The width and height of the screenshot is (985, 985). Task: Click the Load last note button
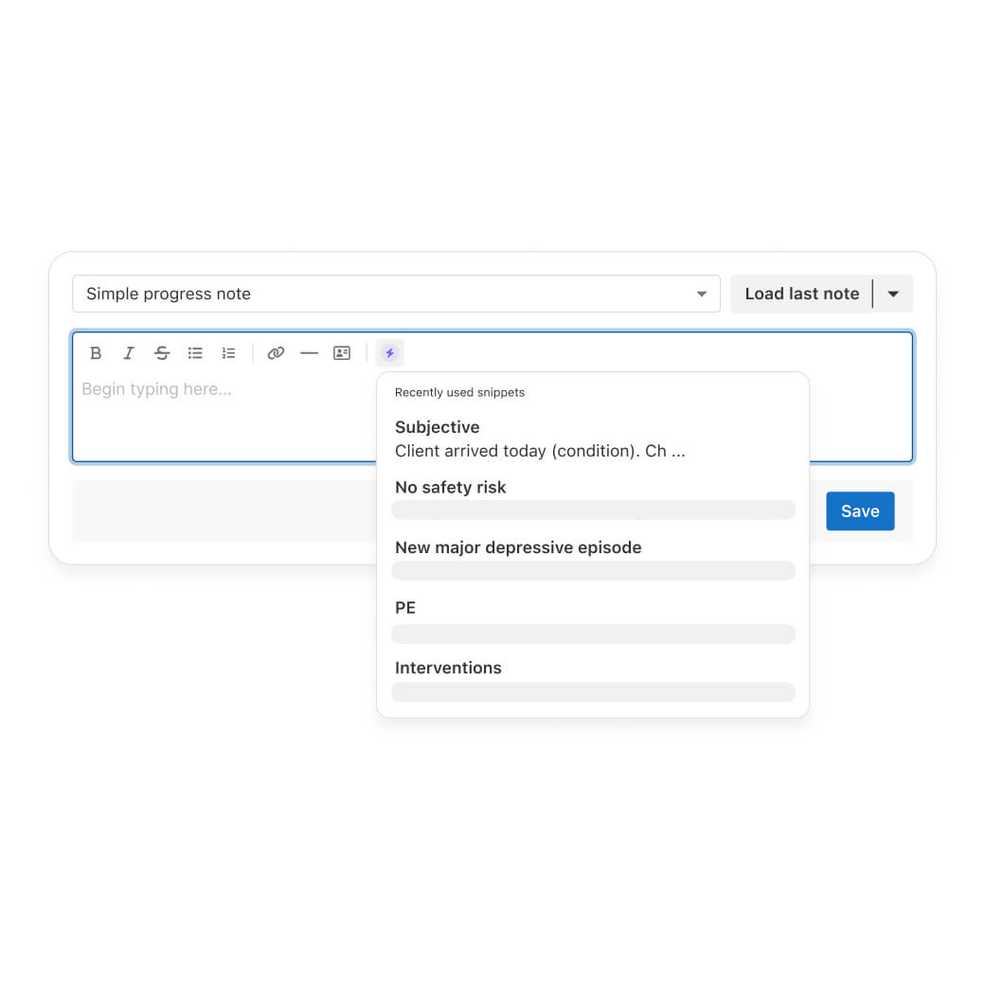pyautogui.click(x=802, y=293)
